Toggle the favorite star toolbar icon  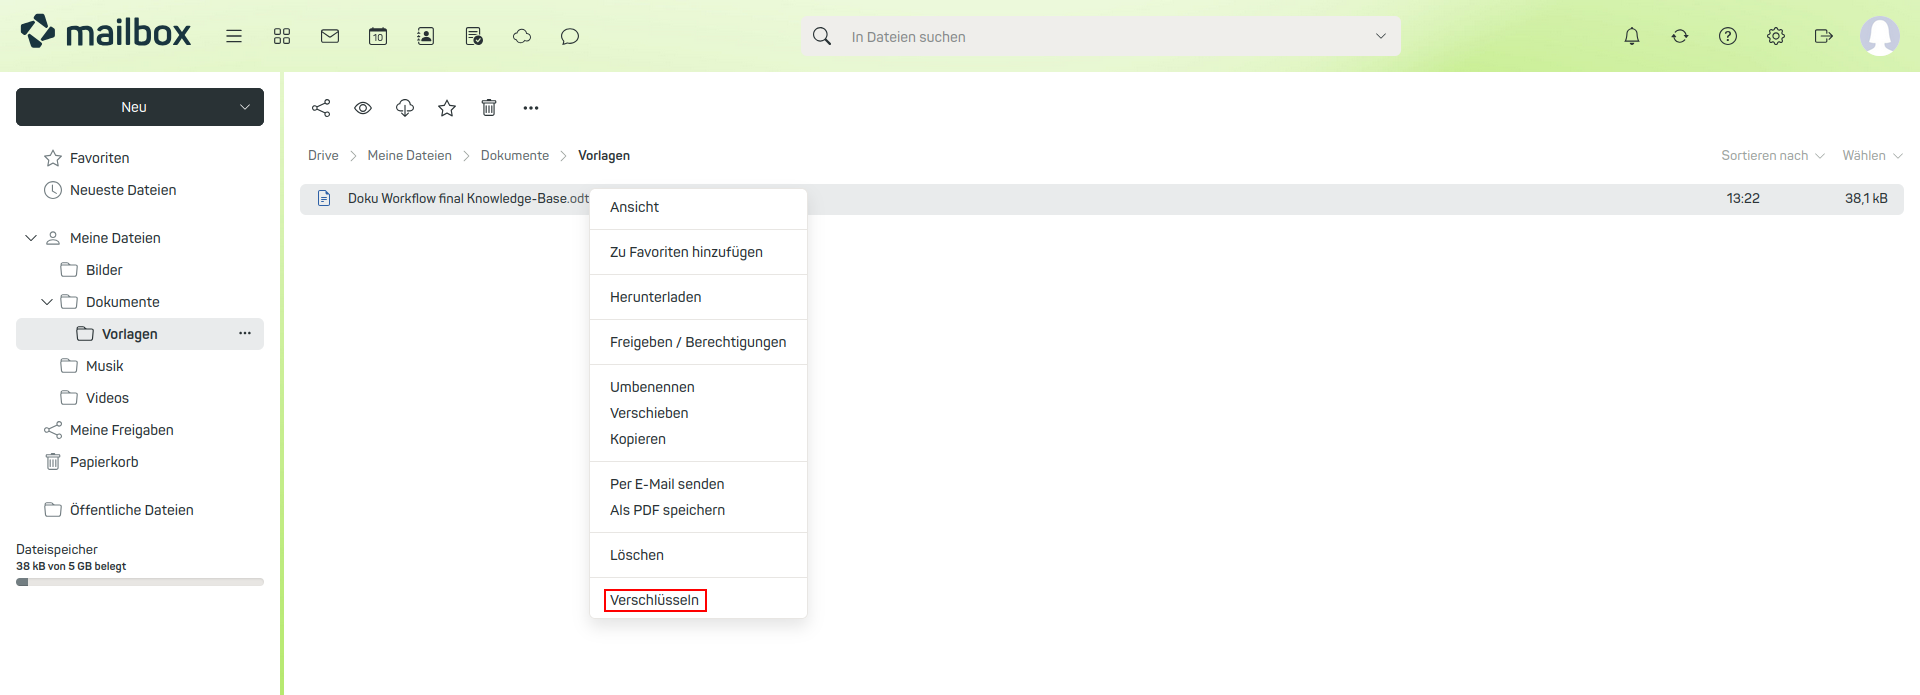click(447, 108)
